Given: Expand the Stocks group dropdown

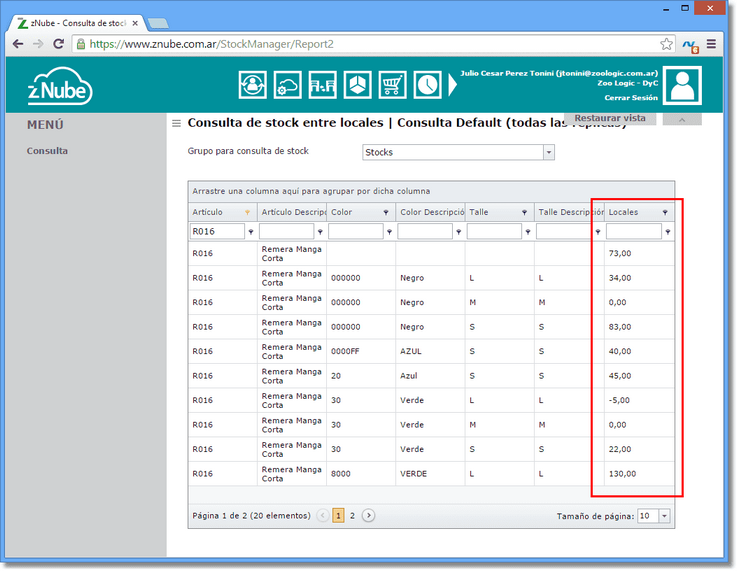Looking at the screenshot, I should pos(549,152).
